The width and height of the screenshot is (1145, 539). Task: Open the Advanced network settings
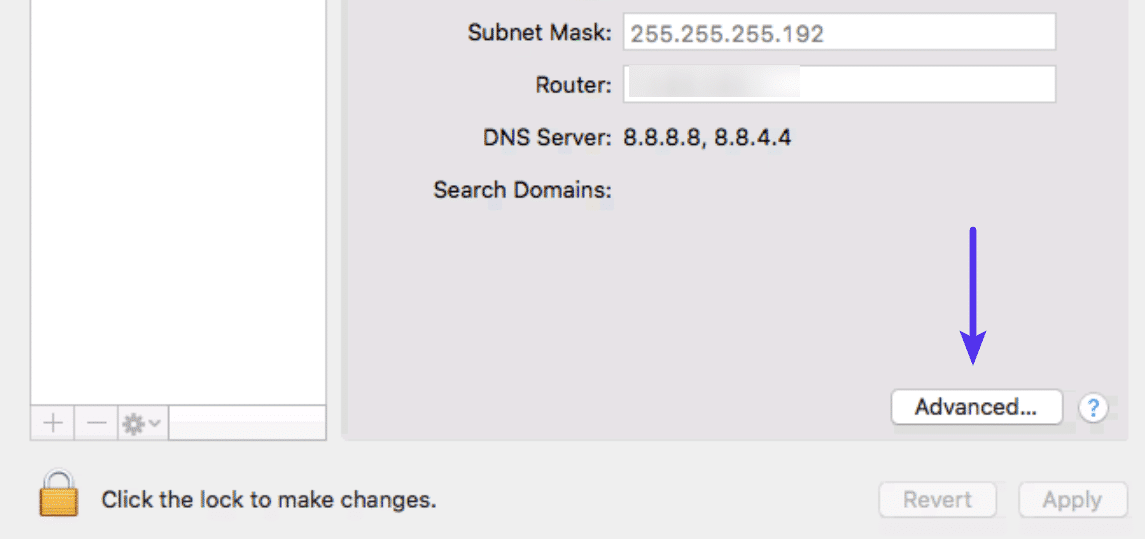pos(976,407)
